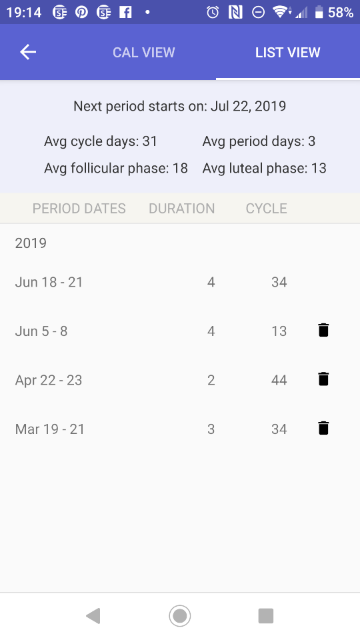The height and width of the screenshot is (640, 360).
Task: Tap the back arrow in header
Action: pos(28,52)
